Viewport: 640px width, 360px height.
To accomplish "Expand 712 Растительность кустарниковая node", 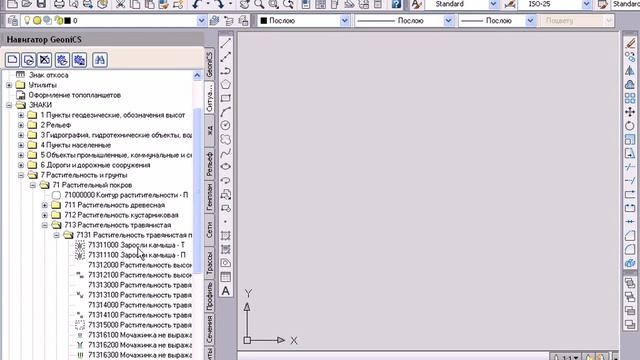I will coord(45,215).
